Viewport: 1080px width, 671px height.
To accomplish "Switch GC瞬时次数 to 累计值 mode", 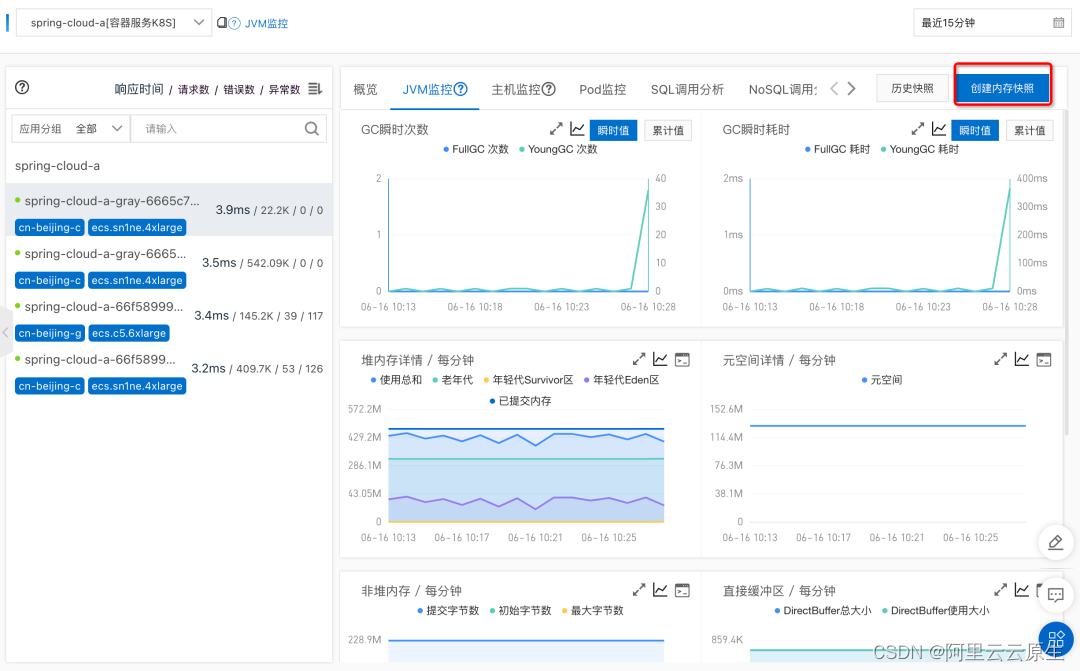I will pos(668,129).
